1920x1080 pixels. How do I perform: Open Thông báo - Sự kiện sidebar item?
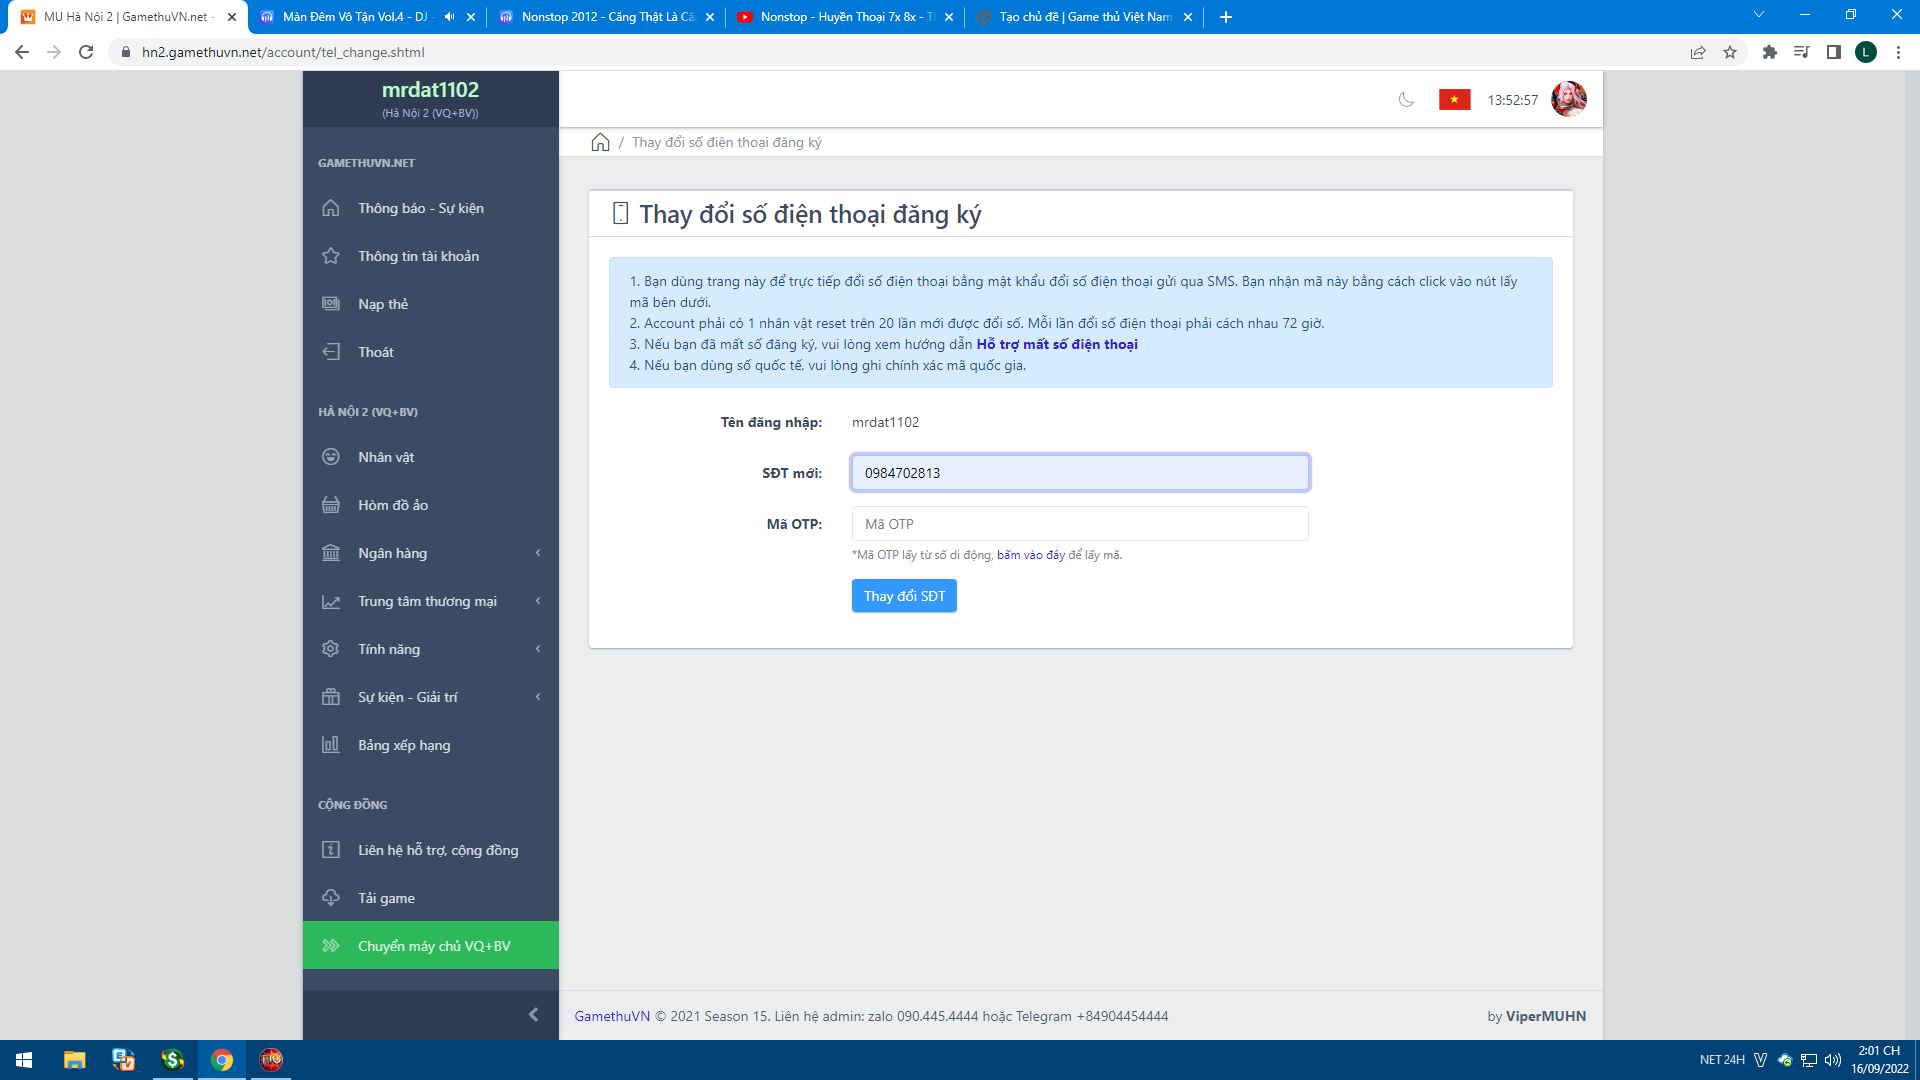(x=420, y=208)
